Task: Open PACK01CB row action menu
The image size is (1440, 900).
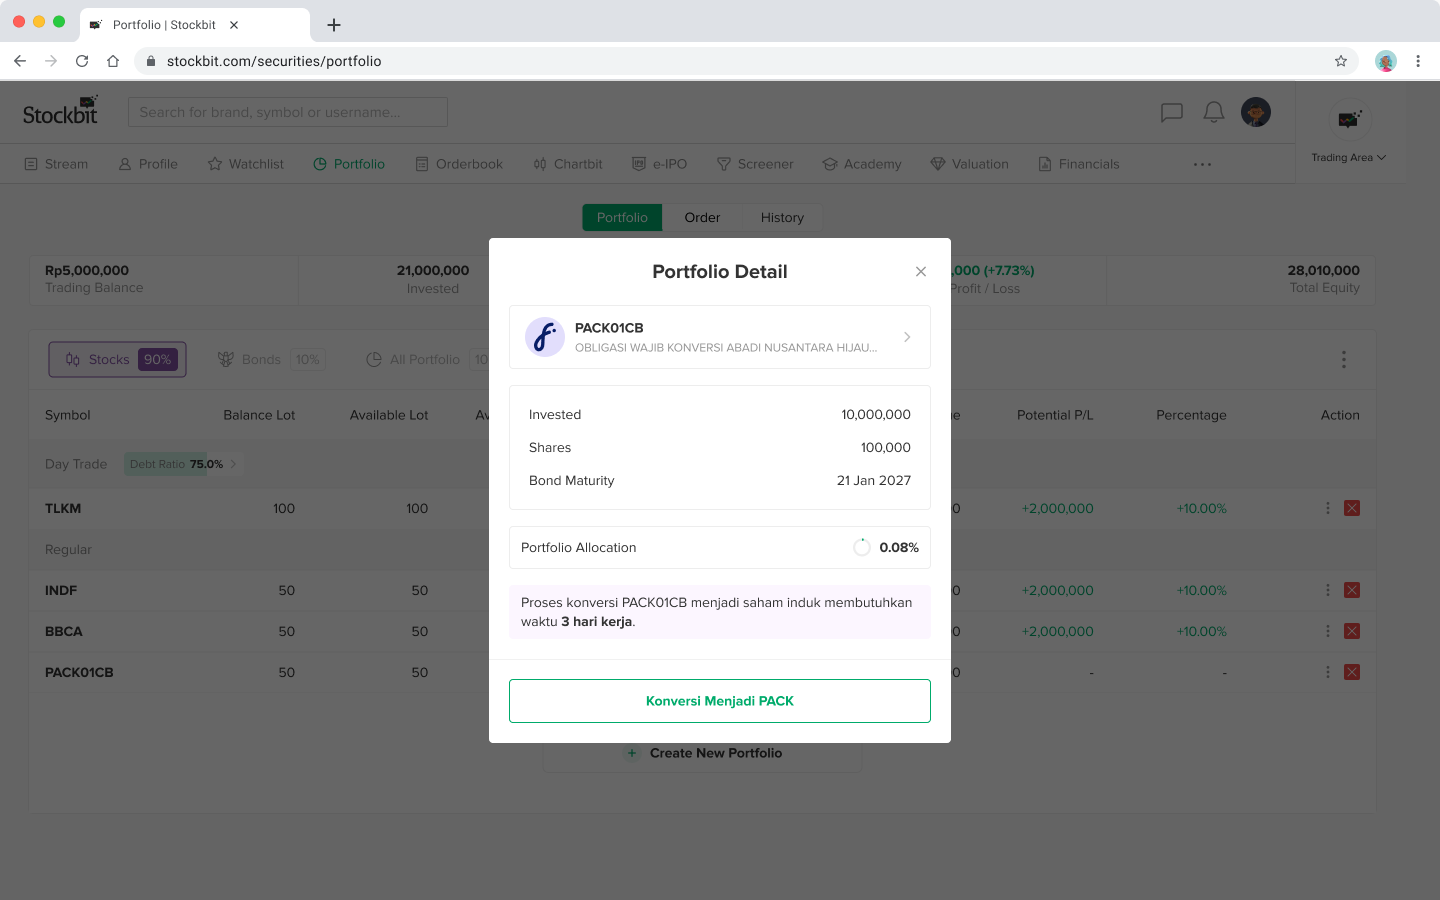Action: pos(1328,672)
